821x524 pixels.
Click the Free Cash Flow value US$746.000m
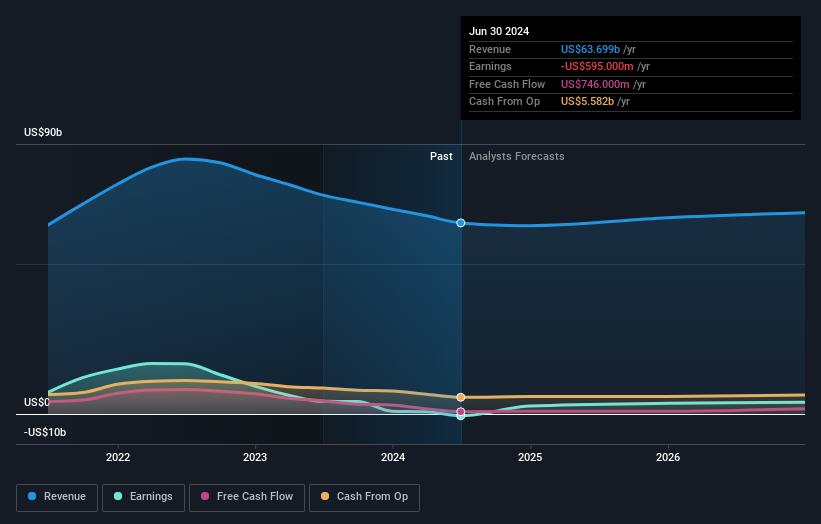point(595,84)
